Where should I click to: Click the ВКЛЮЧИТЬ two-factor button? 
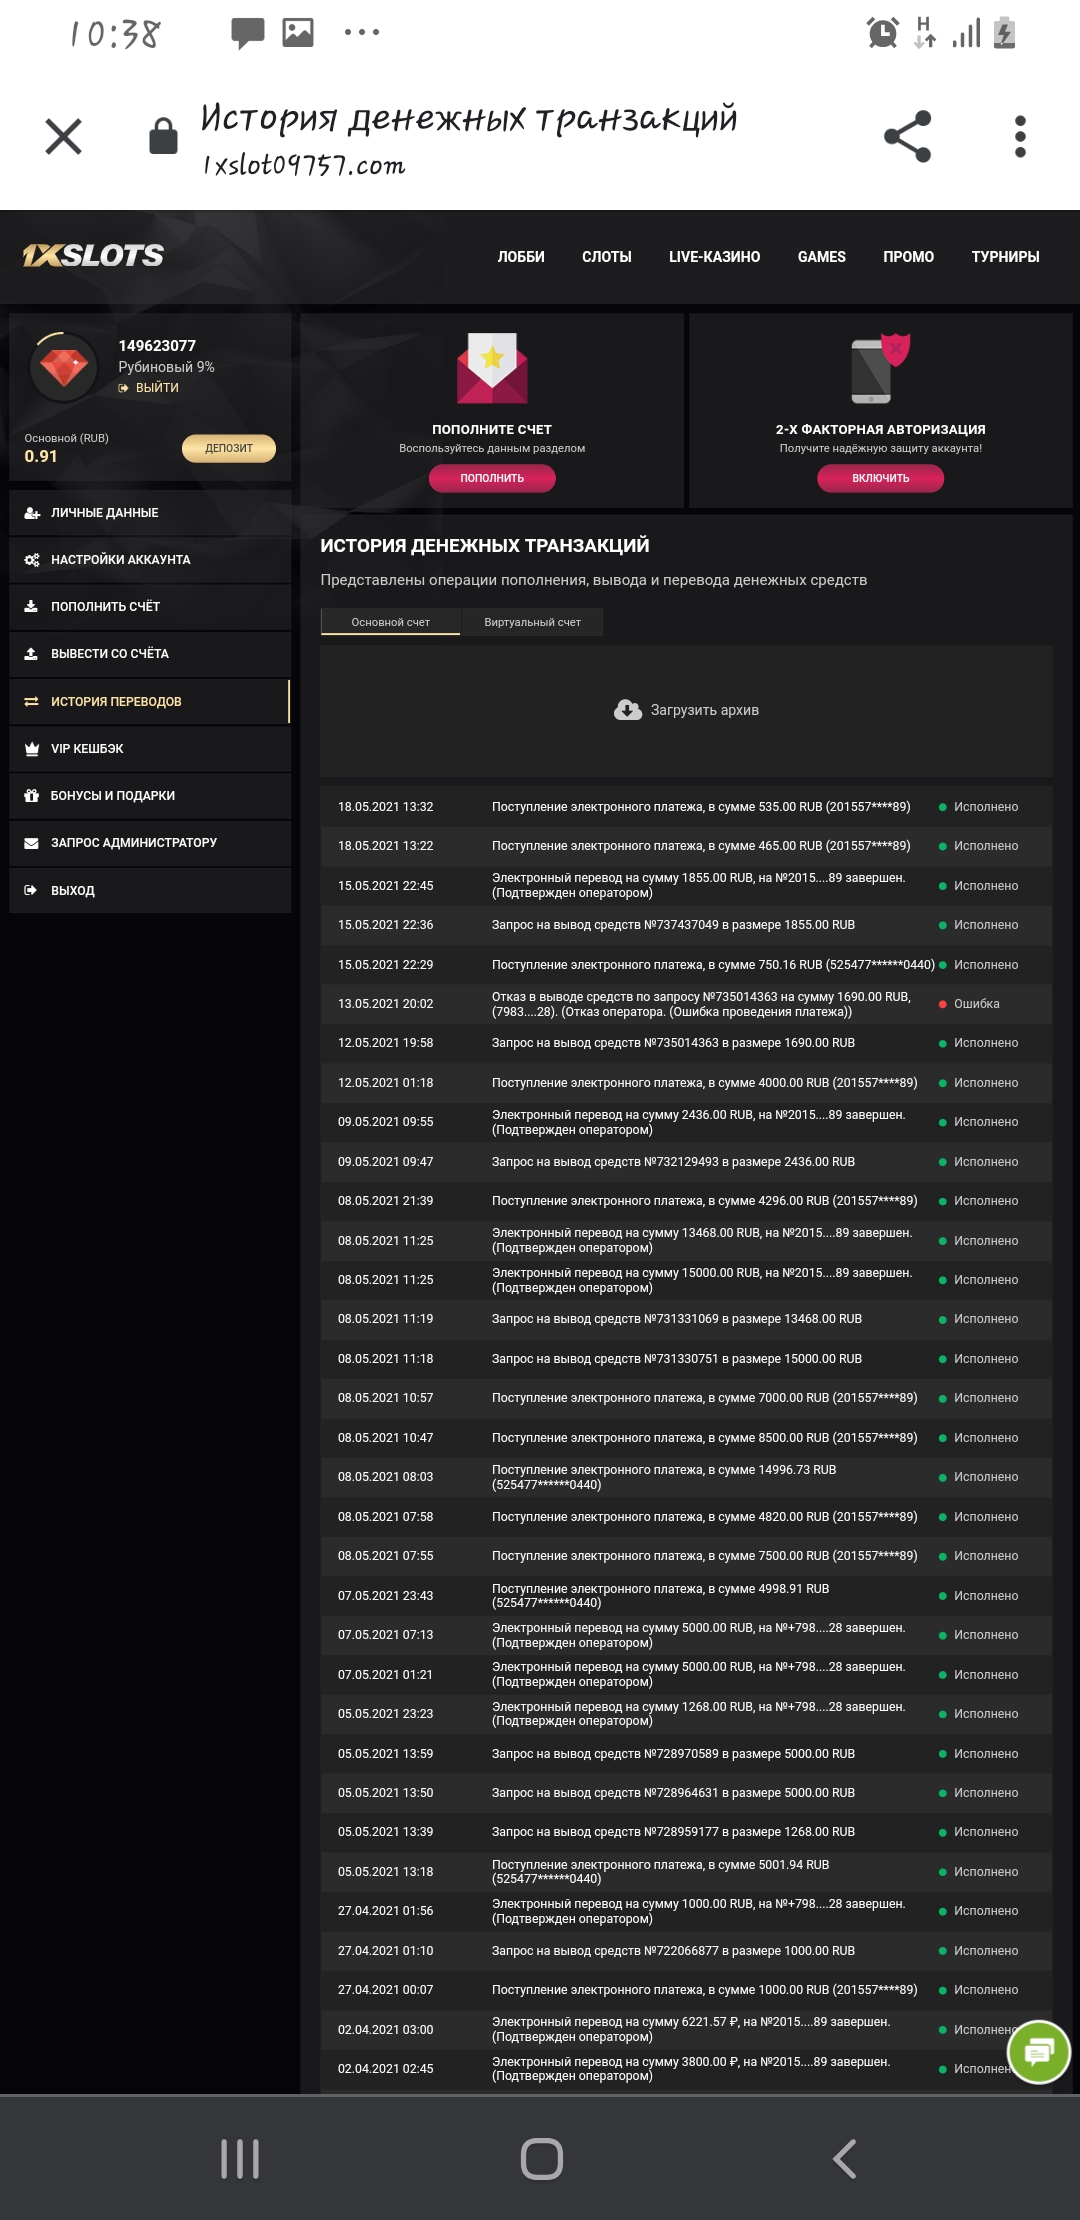[880, 478]
